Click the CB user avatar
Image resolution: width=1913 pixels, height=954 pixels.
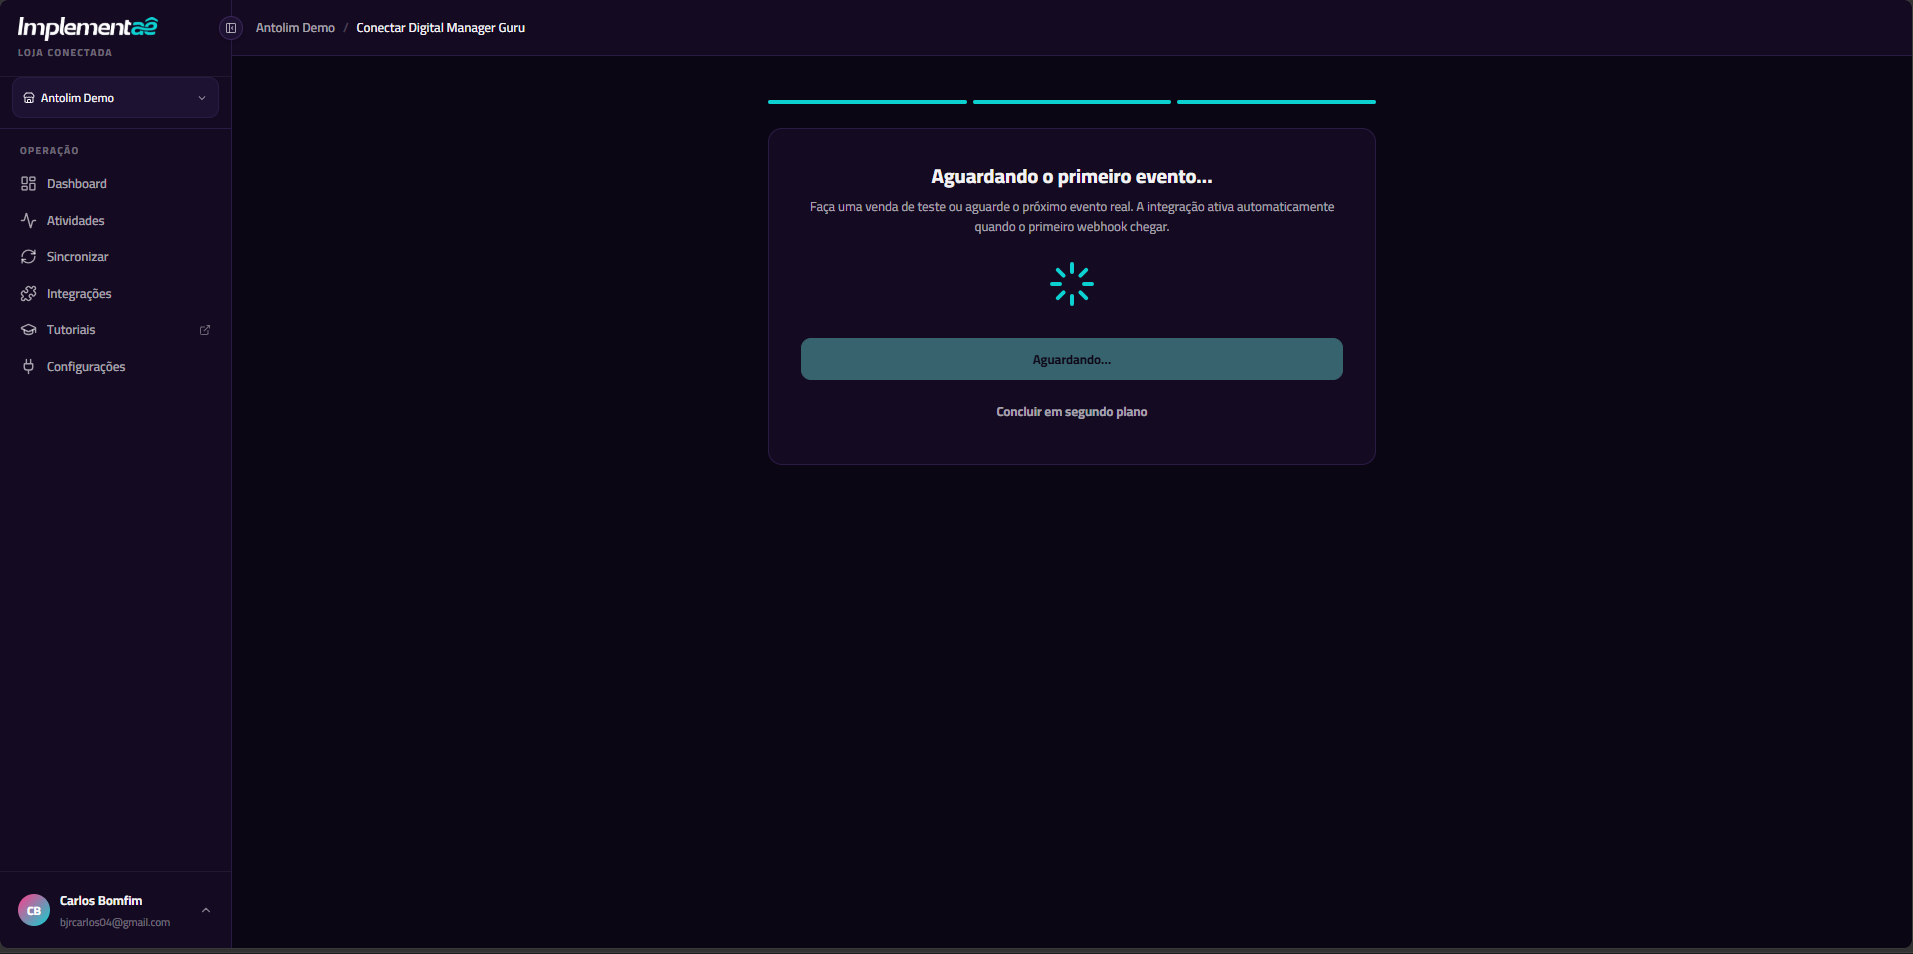pos(34,910)
